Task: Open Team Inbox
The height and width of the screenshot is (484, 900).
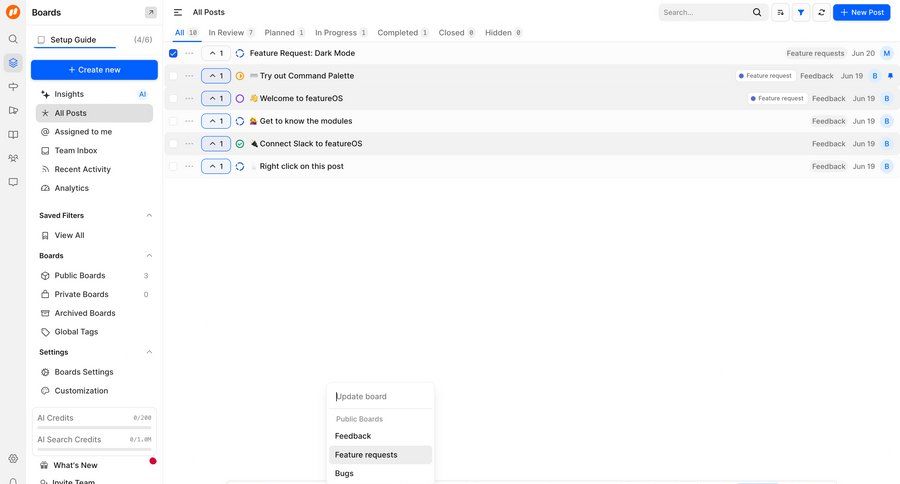Action: pyautogui.click(x=95, y=150)
